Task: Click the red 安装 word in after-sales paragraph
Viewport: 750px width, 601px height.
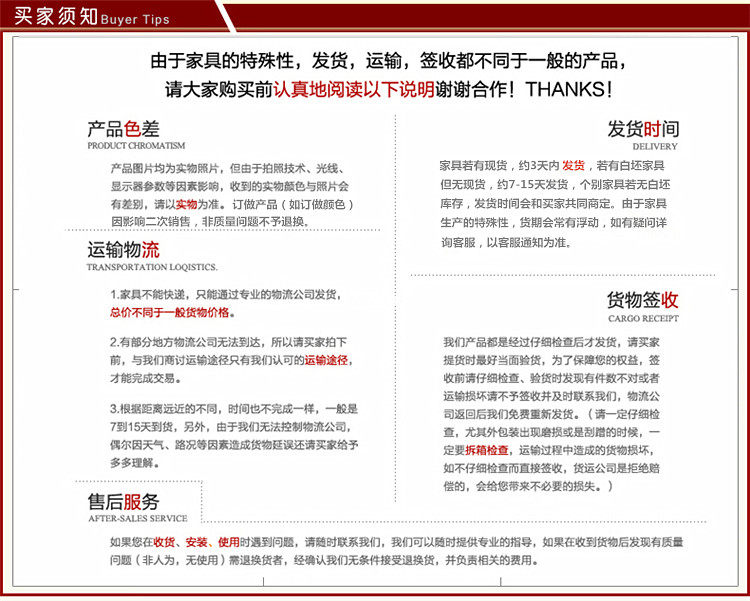Action: pyautogui.click(x=197, y=542)
